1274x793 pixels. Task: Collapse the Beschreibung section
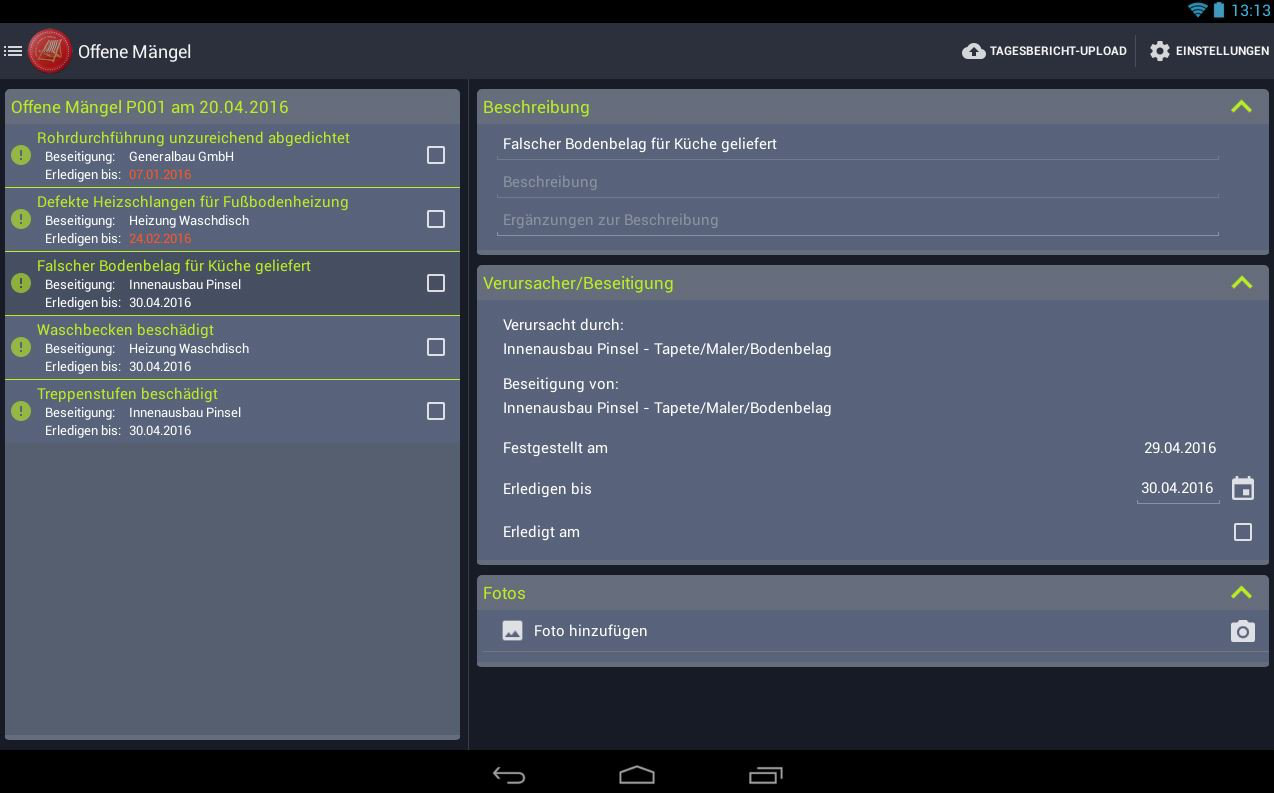[x=1241, y=107]
